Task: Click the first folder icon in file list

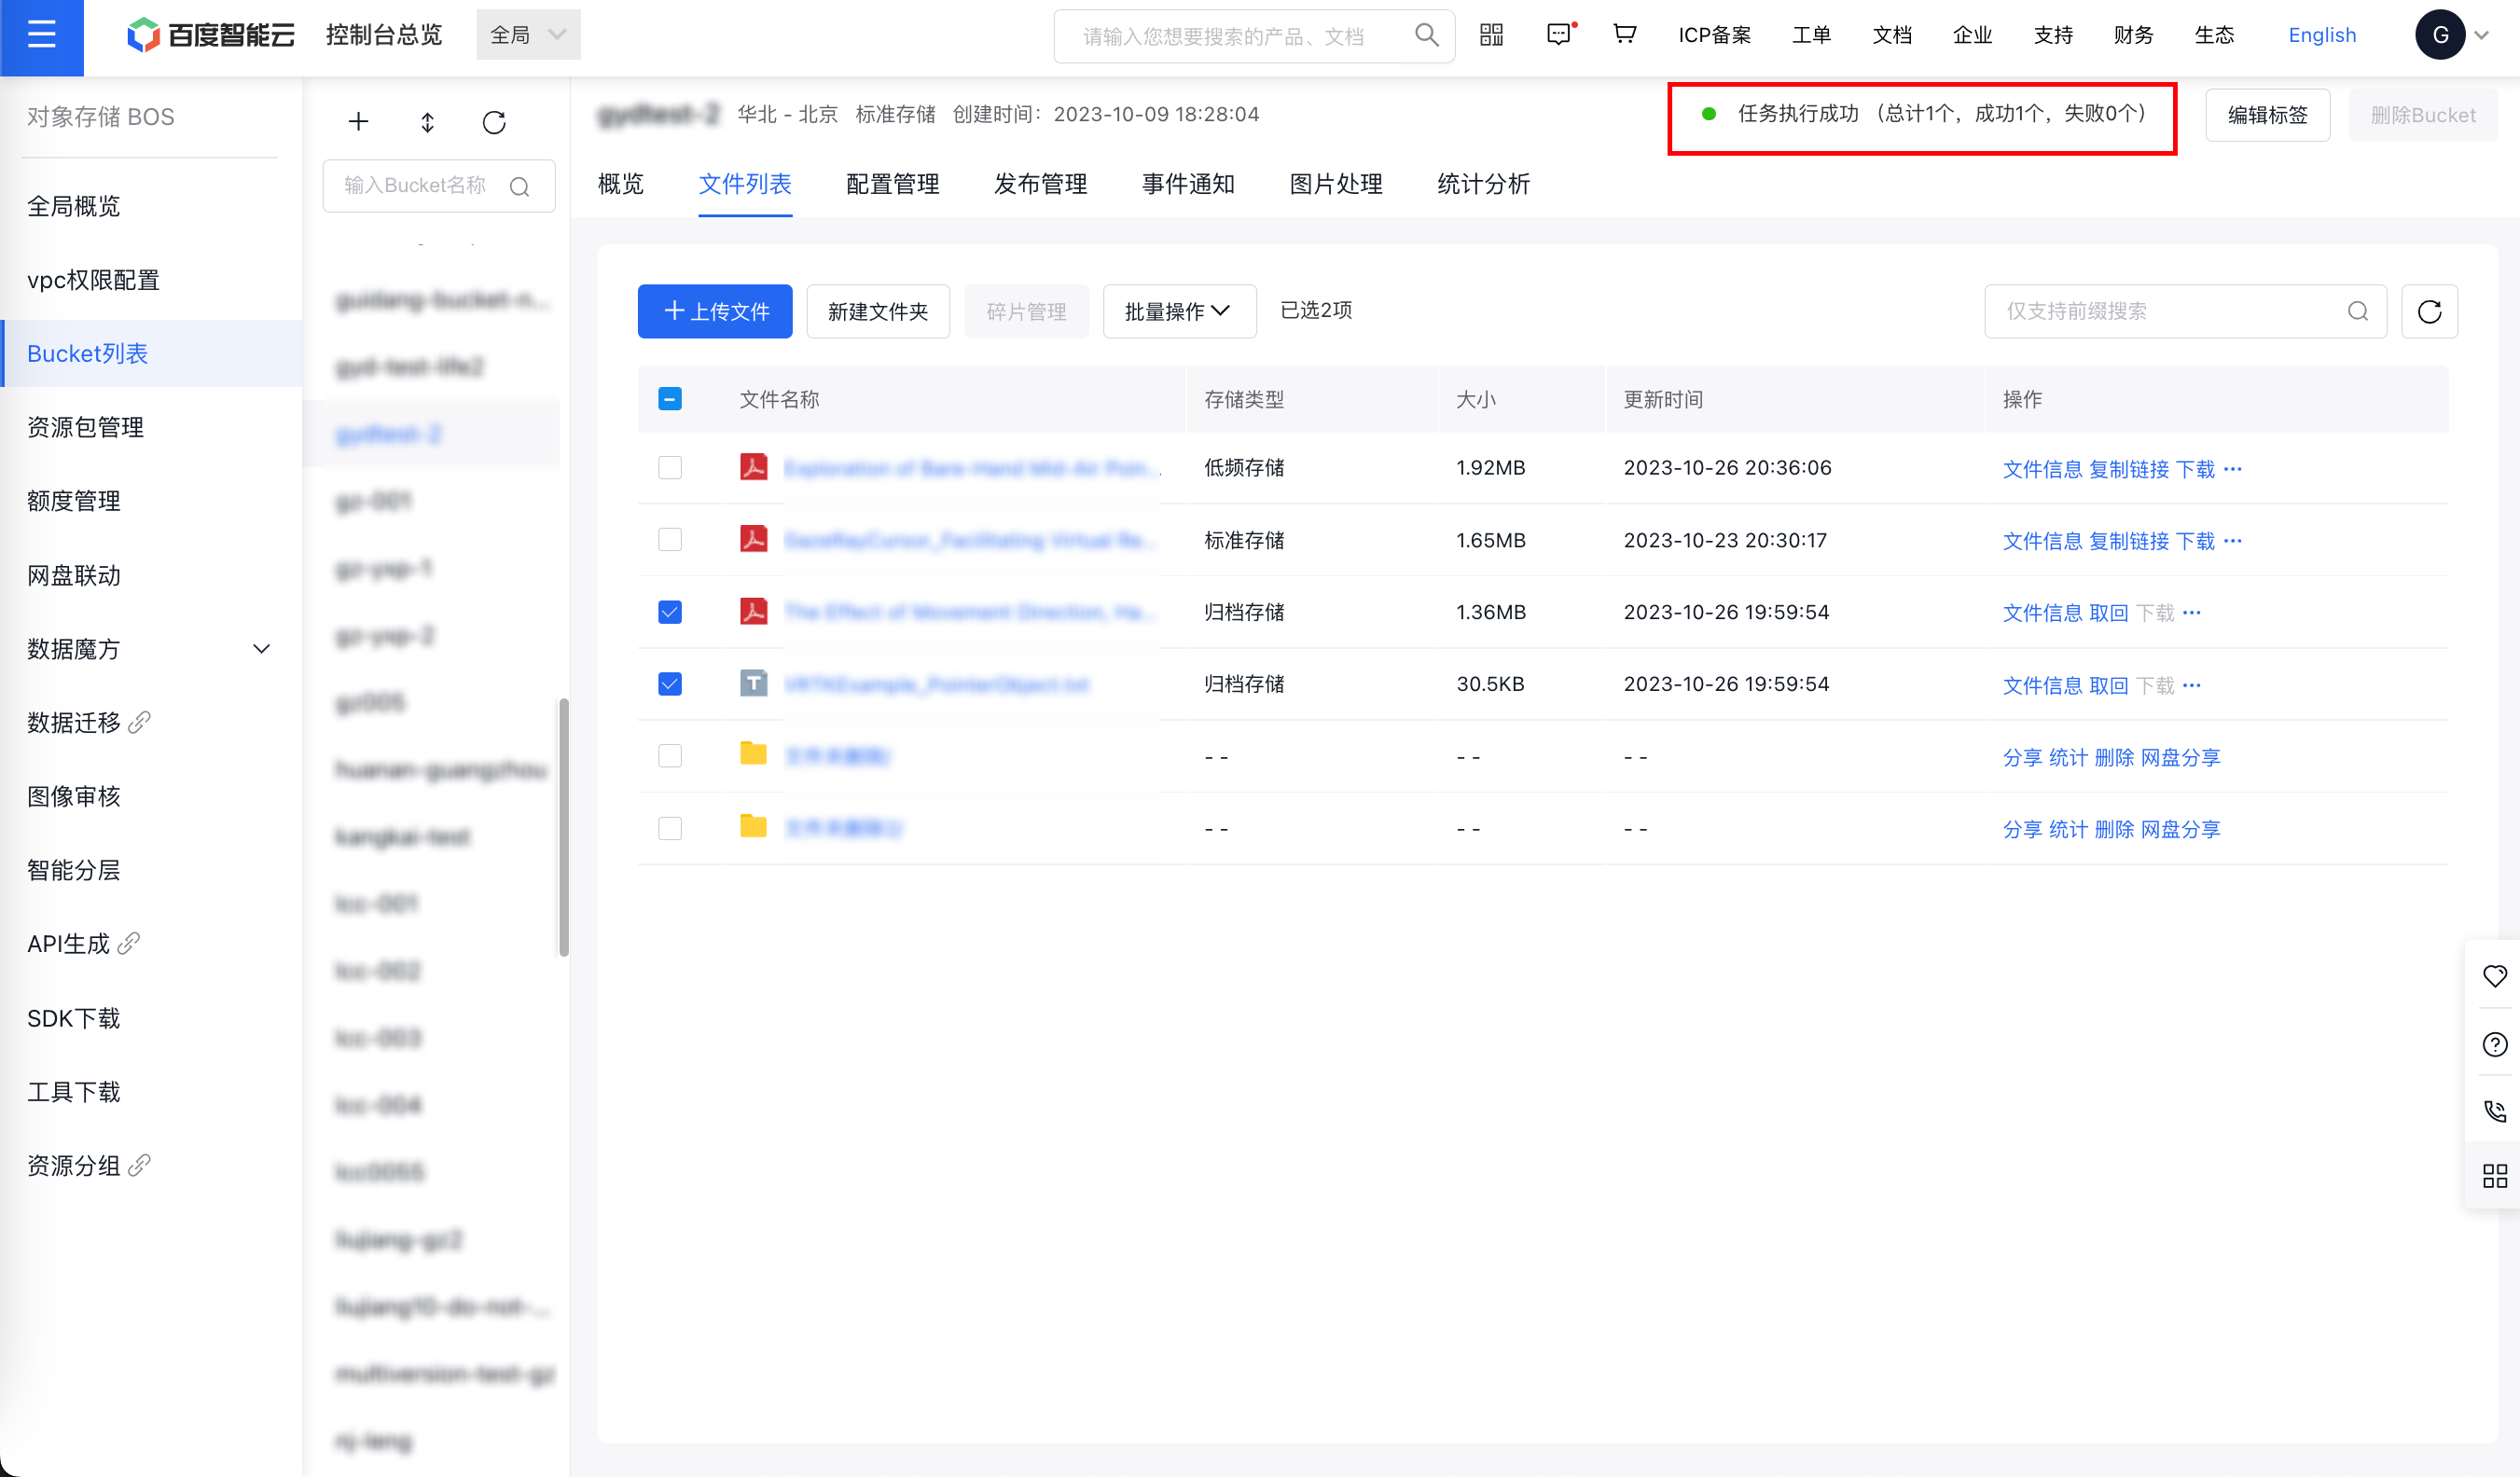Action: click(x=753, y=755)
